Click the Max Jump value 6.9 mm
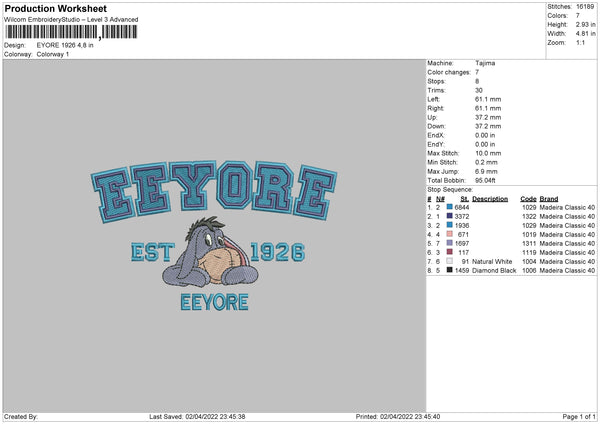This screenshot has width=600, height=424. pos(486,171)
